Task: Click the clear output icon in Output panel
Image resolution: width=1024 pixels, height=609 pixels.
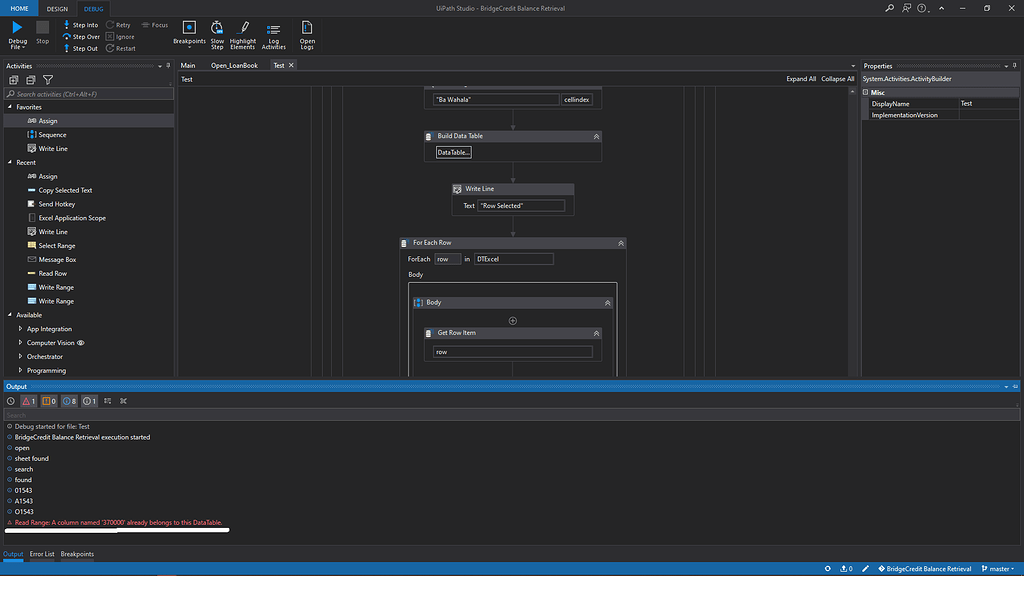Action: 124,400
